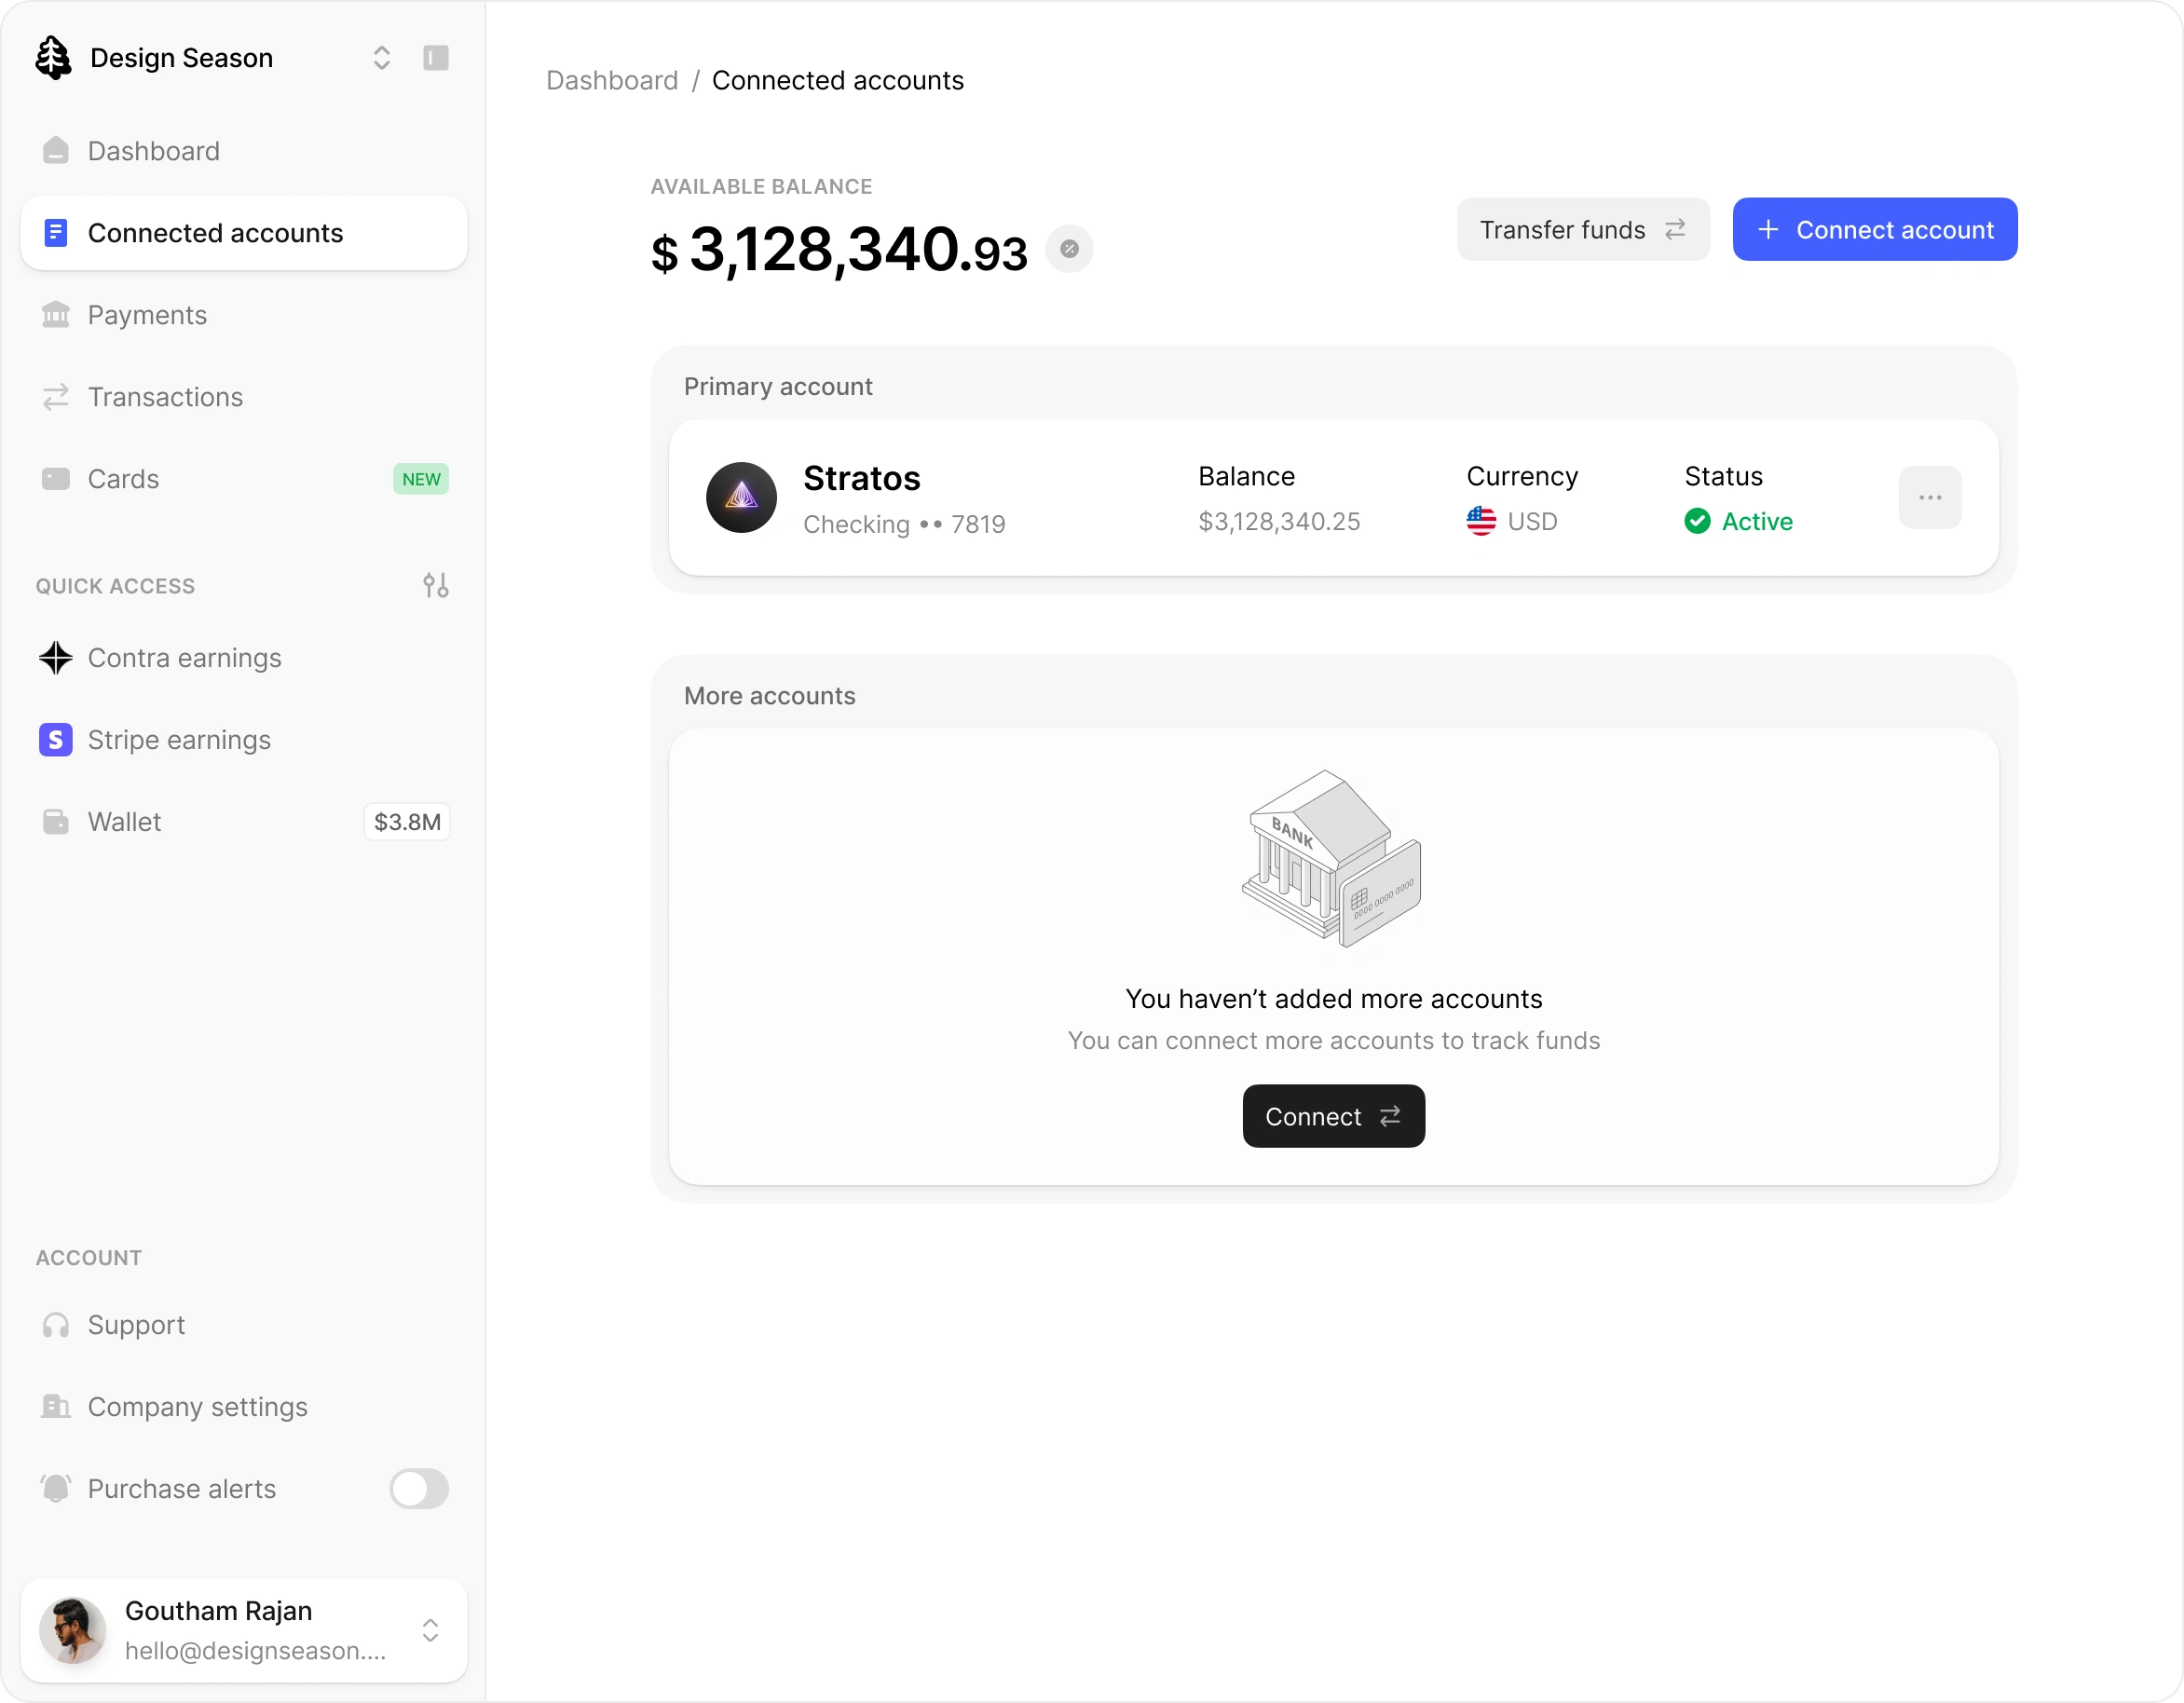Click the Stratos account logo
2184x1703 pixels.
[741, 497]
